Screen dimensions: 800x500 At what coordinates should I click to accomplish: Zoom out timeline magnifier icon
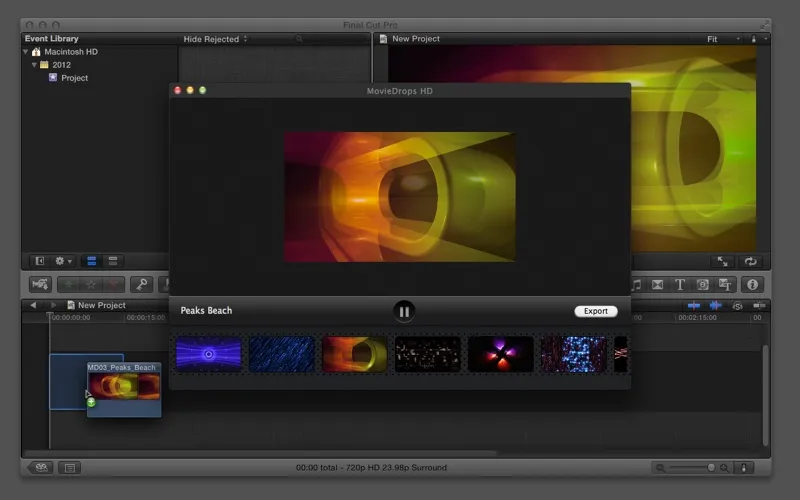[660, 467]
